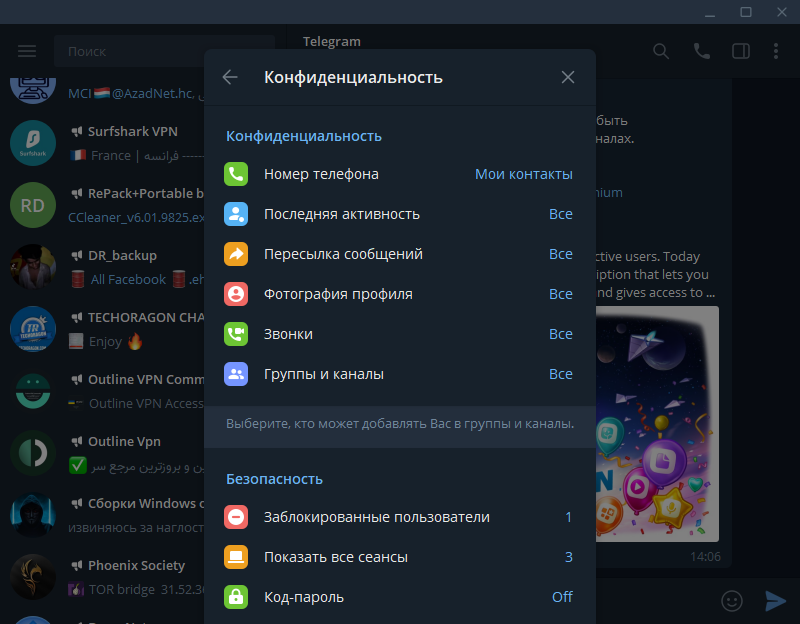Image resolution: width=800 pixels, height=624 pixels.
Task: Open the Сборки Windows chat
Action: pyautogui.click(x=102, y=515)
